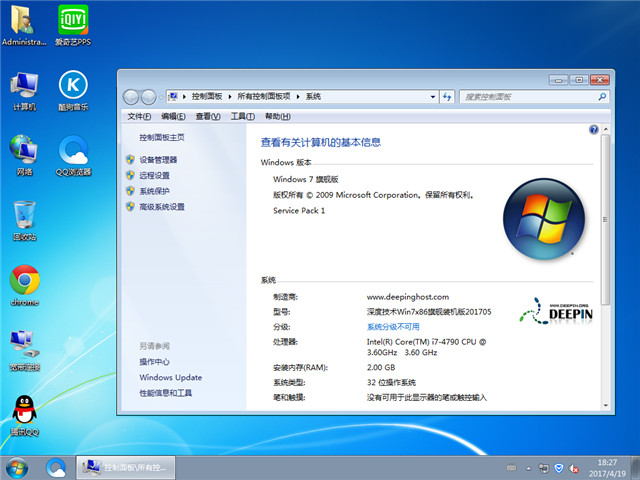Select the Computer (计算机) desktop icon
Screen dimensions: 640x480
pyautogui.click(x=24, y=91)
